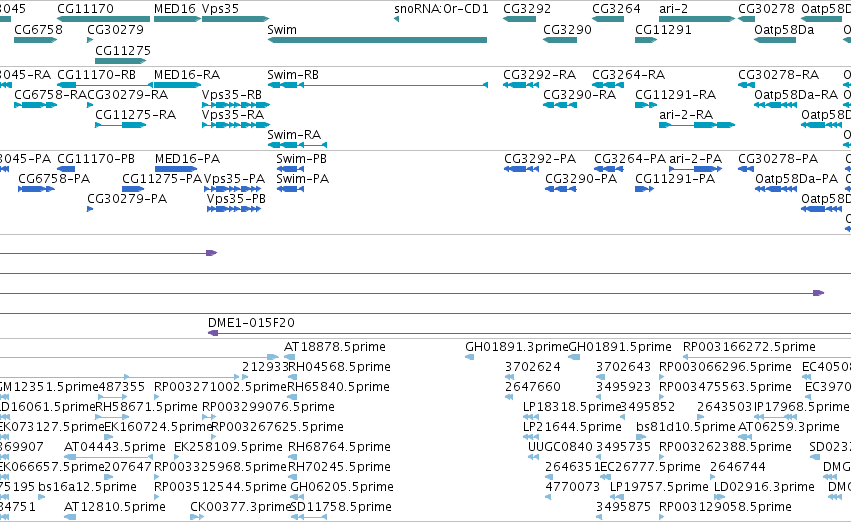
Task: Click the CG30278-RA transcript label
Action: click(x=778, y=74)
